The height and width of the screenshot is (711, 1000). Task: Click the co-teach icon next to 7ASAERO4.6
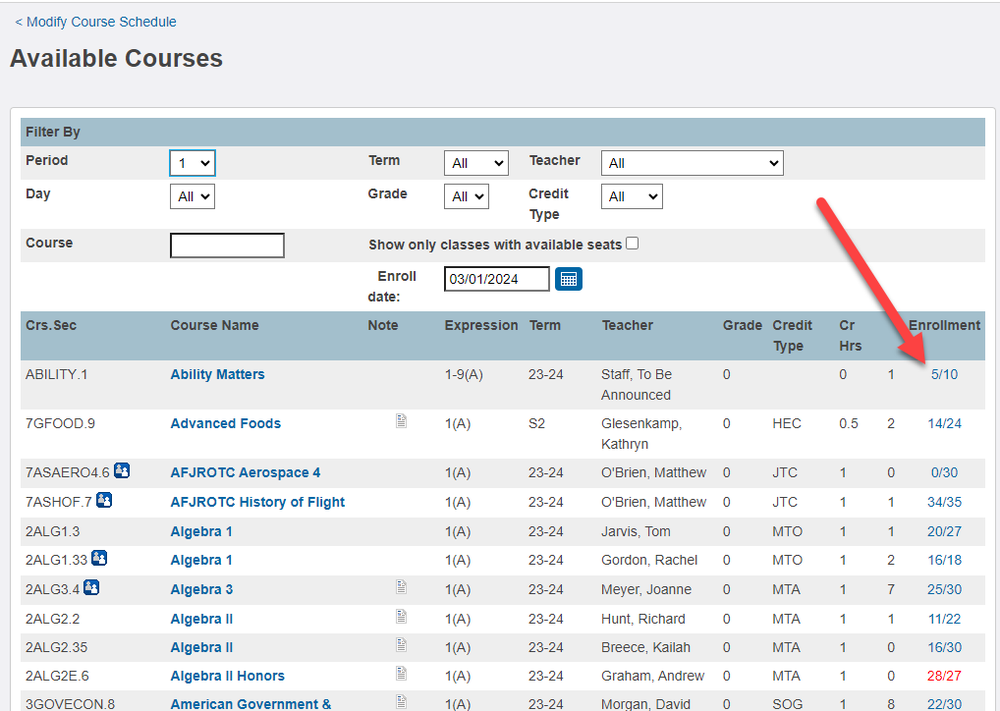pyautogui.click(x=122, y=471)
